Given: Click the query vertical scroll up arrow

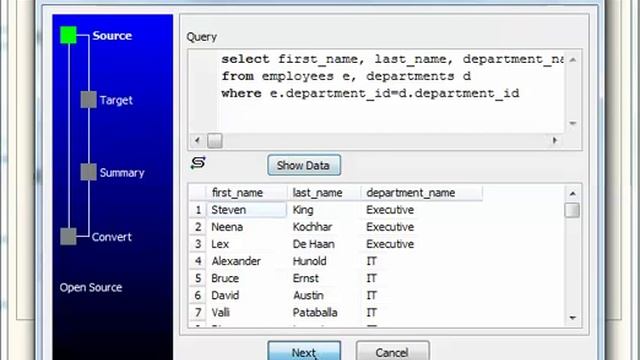Looking at the screenshot, I should coord(573,60).
